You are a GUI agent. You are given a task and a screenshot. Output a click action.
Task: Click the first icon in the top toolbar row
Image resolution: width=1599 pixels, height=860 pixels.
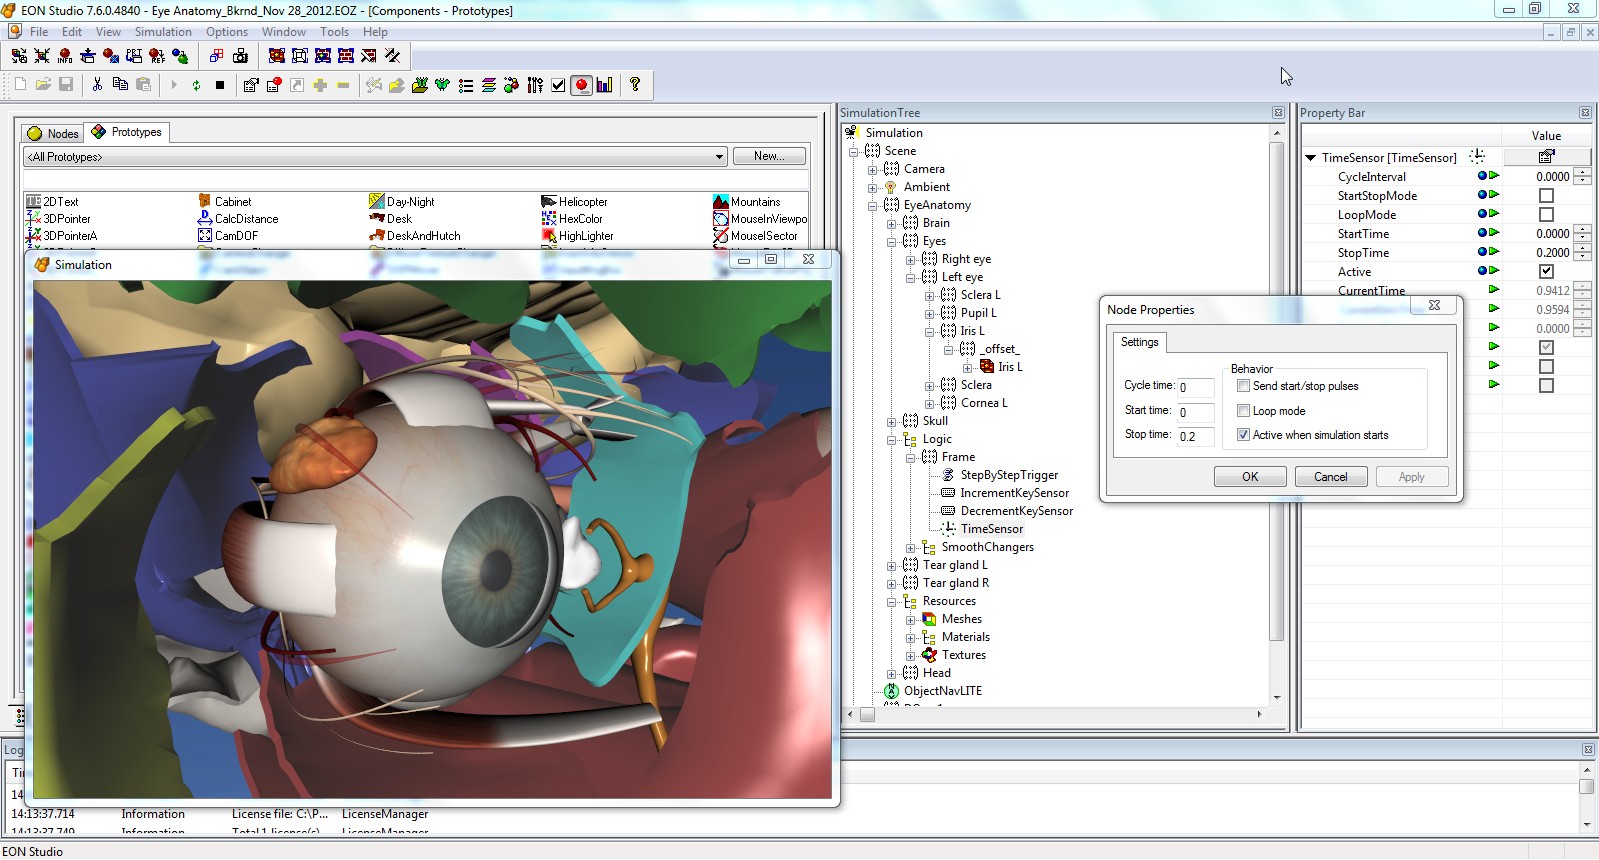tap(19, 56)
